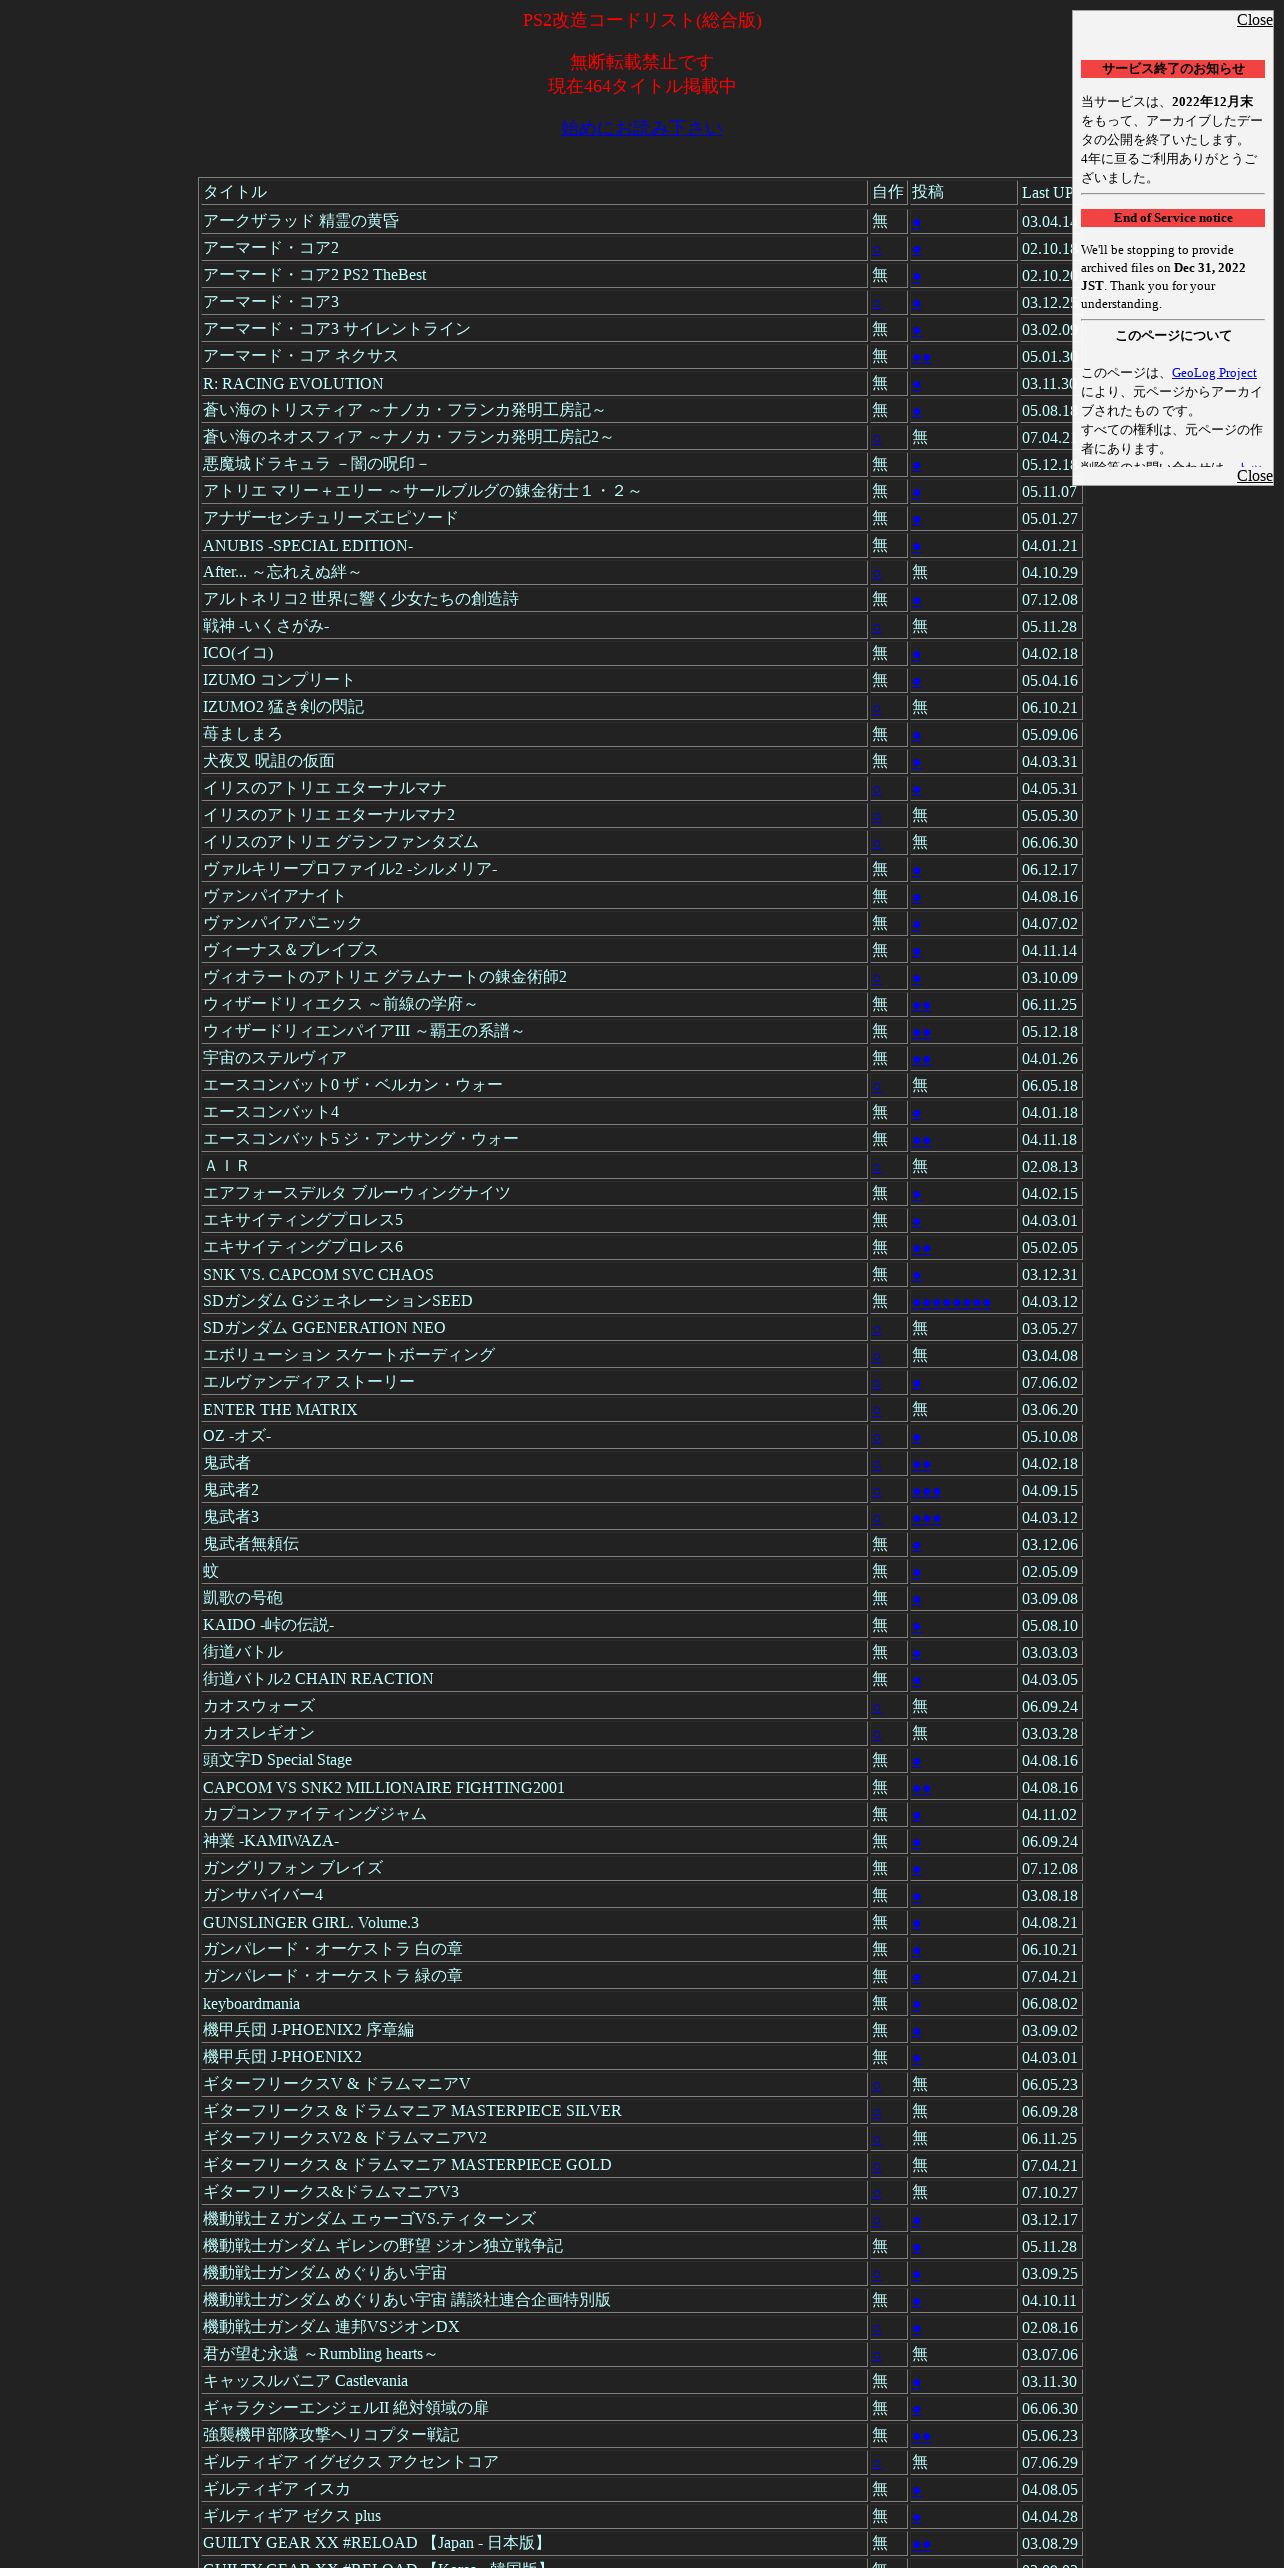Open 投稿 link for アークザラッド 精霊の黄昏
Viewport: 1284px width, 2568px height.
pyautogui.click(x=917, y=222)
